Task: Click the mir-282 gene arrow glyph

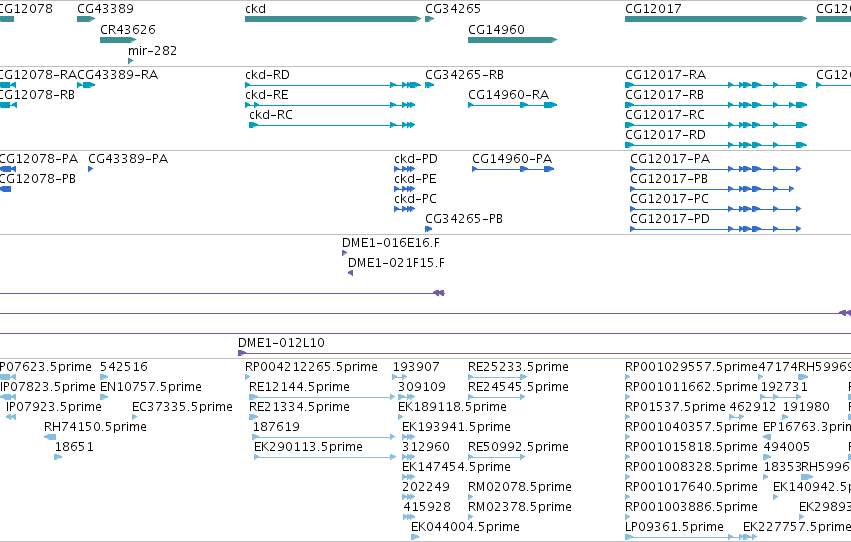Action: pyautogui.click(x=130, y=61)
